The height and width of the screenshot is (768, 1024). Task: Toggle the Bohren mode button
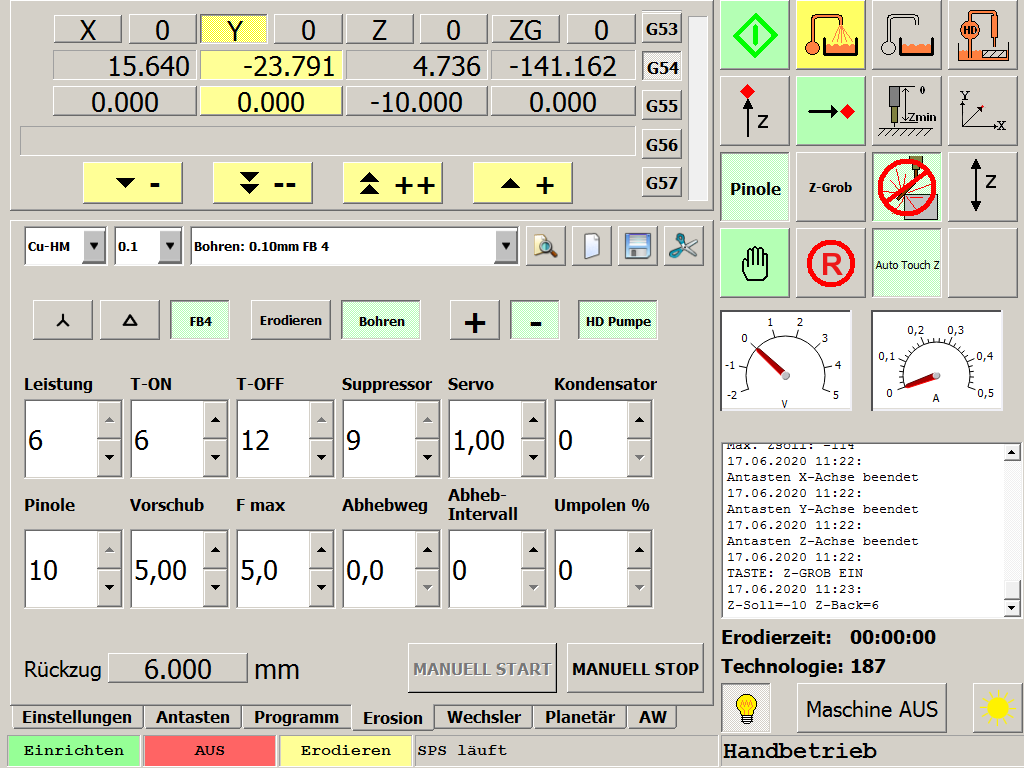point(381,321)
